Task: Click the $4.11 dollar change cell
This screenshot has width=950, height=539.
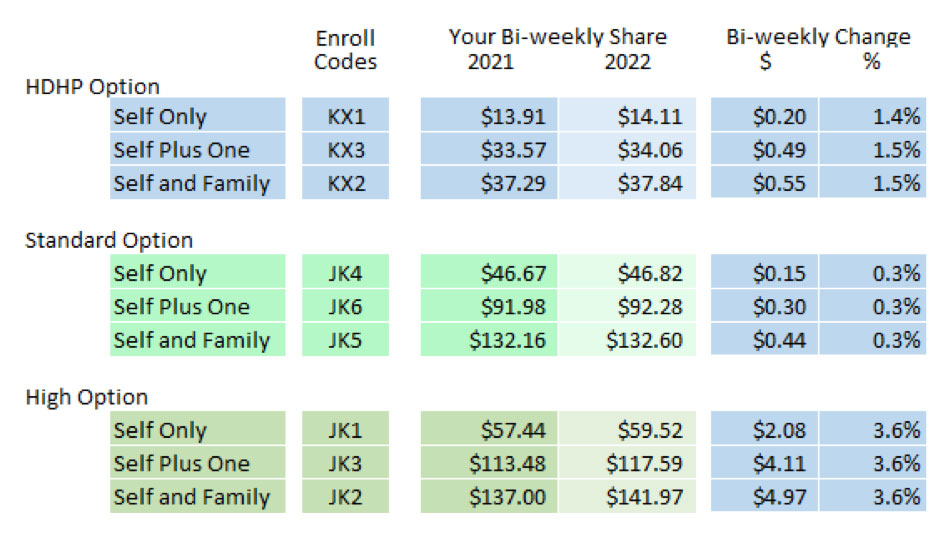Action: coord(764,463)
